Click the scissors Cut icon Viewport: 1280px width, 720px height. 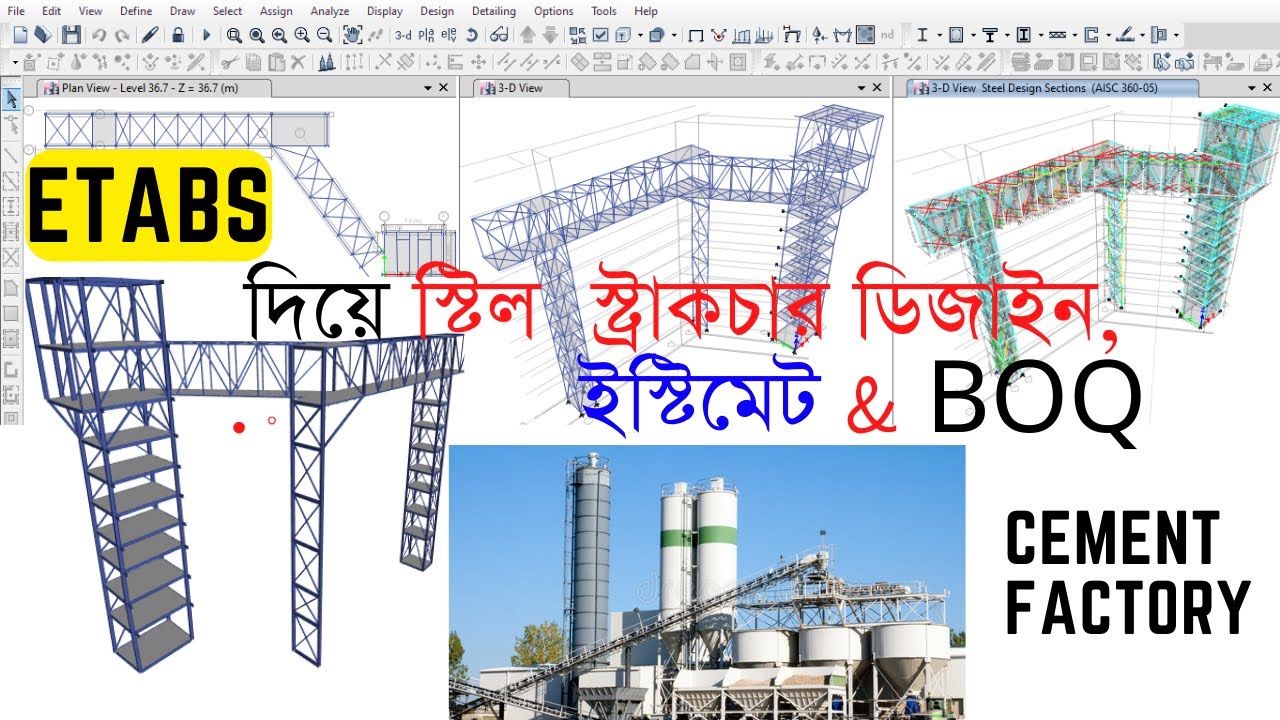(x=230, y=62)
